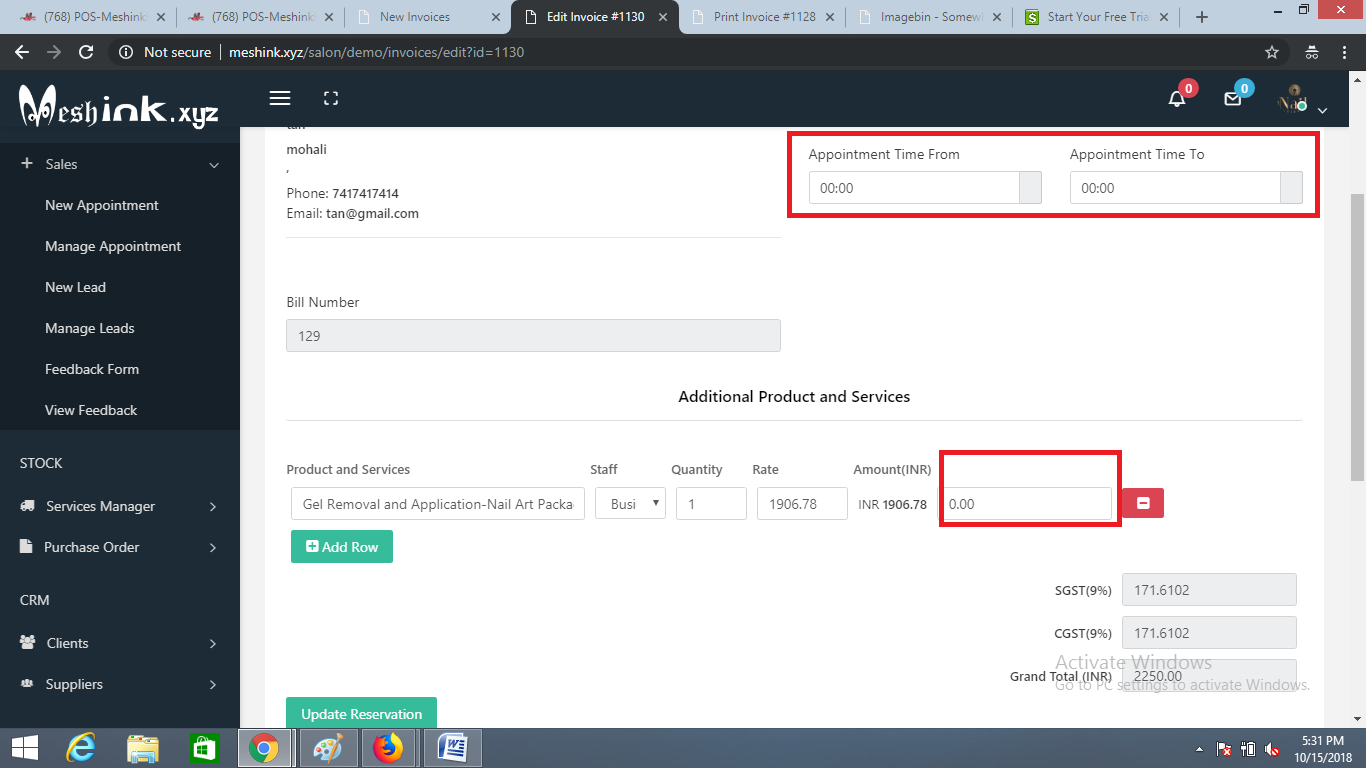
Task: Click Appointment Time From field
Action: pos(914,187)
